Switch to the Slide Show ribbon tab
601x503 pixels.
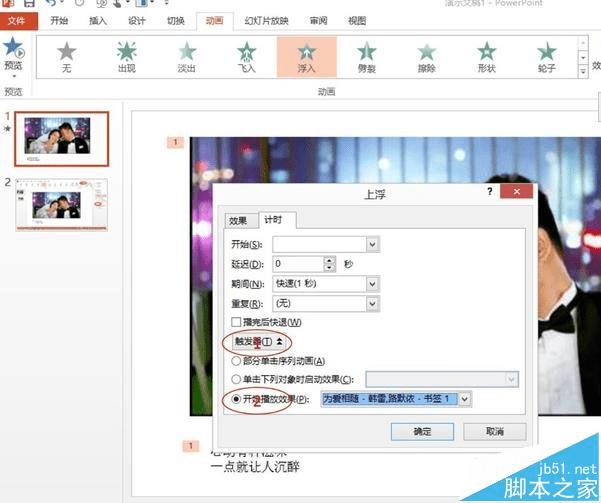pyautogui.click(x=266, y=21)
